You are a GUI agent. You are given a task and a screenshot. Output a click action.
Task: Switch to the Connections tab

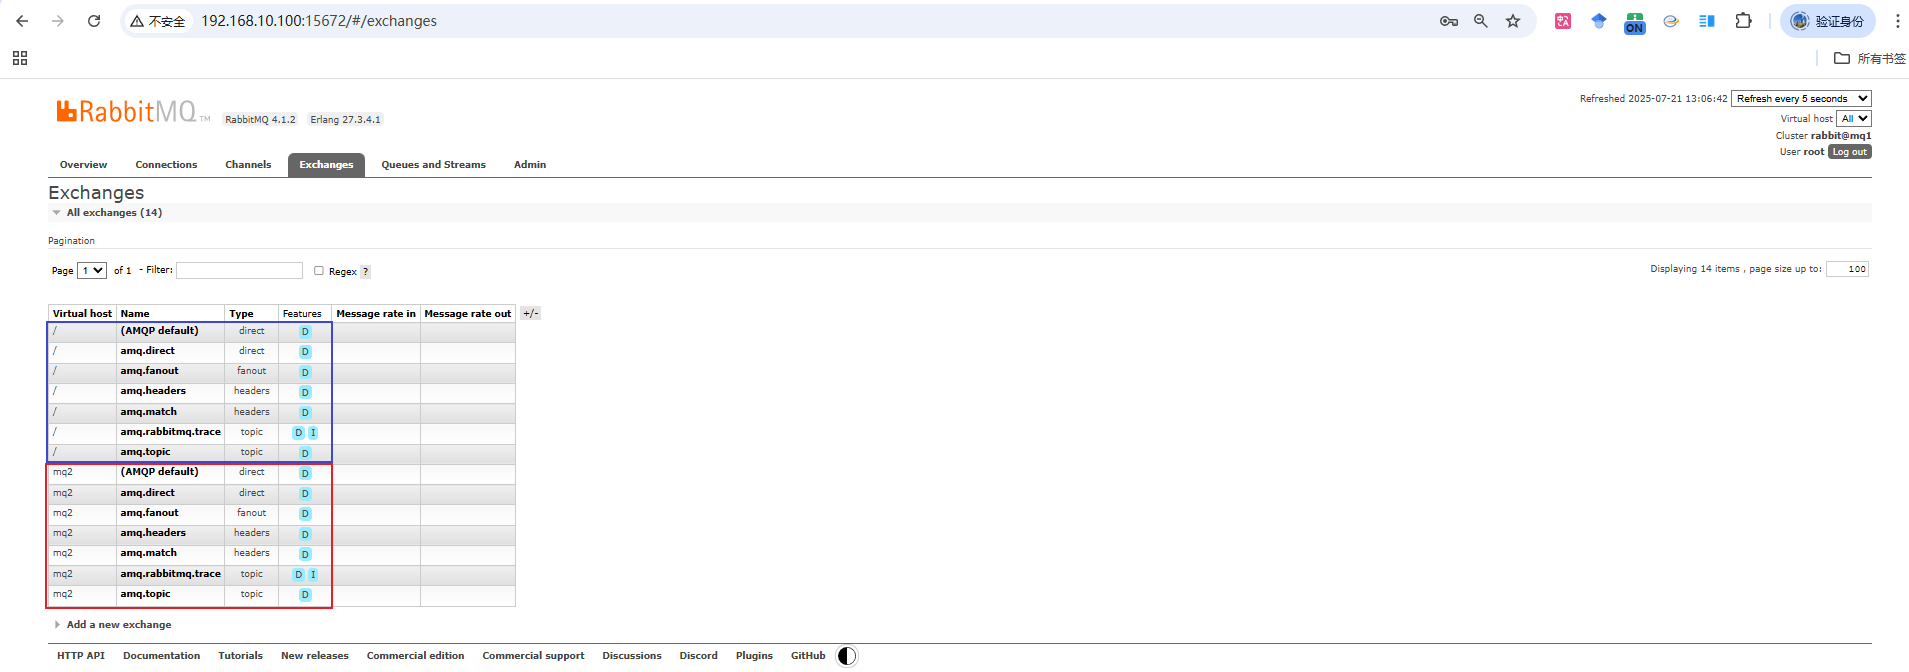(166, 165)
